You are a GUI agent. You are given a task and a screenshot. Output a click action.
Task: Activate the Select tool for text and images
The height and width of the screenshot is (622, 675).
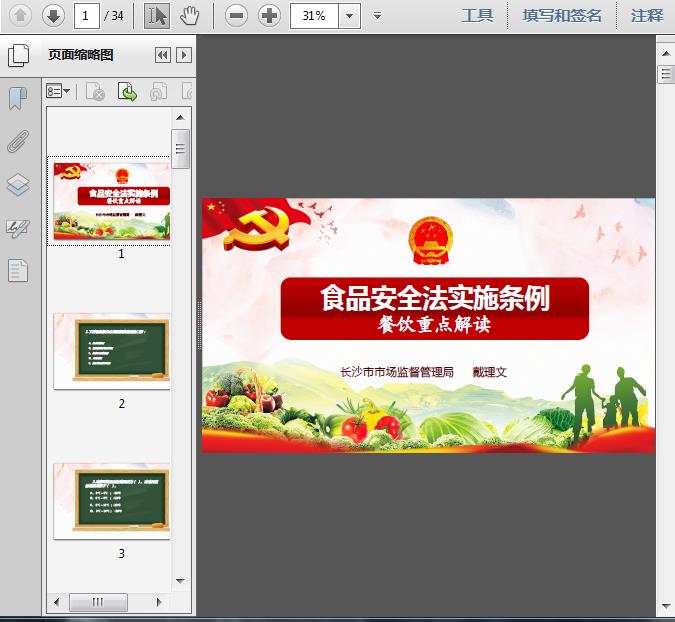tap(157, 16)
